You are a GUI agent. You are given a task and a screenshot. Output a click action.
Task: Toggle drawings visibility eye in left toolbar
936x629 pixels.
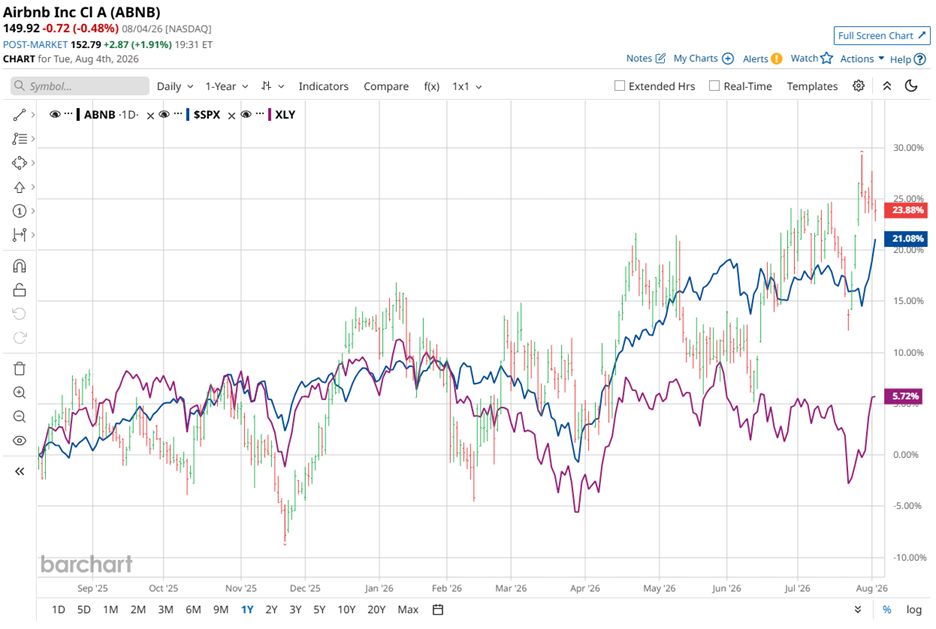pos(19,440)
